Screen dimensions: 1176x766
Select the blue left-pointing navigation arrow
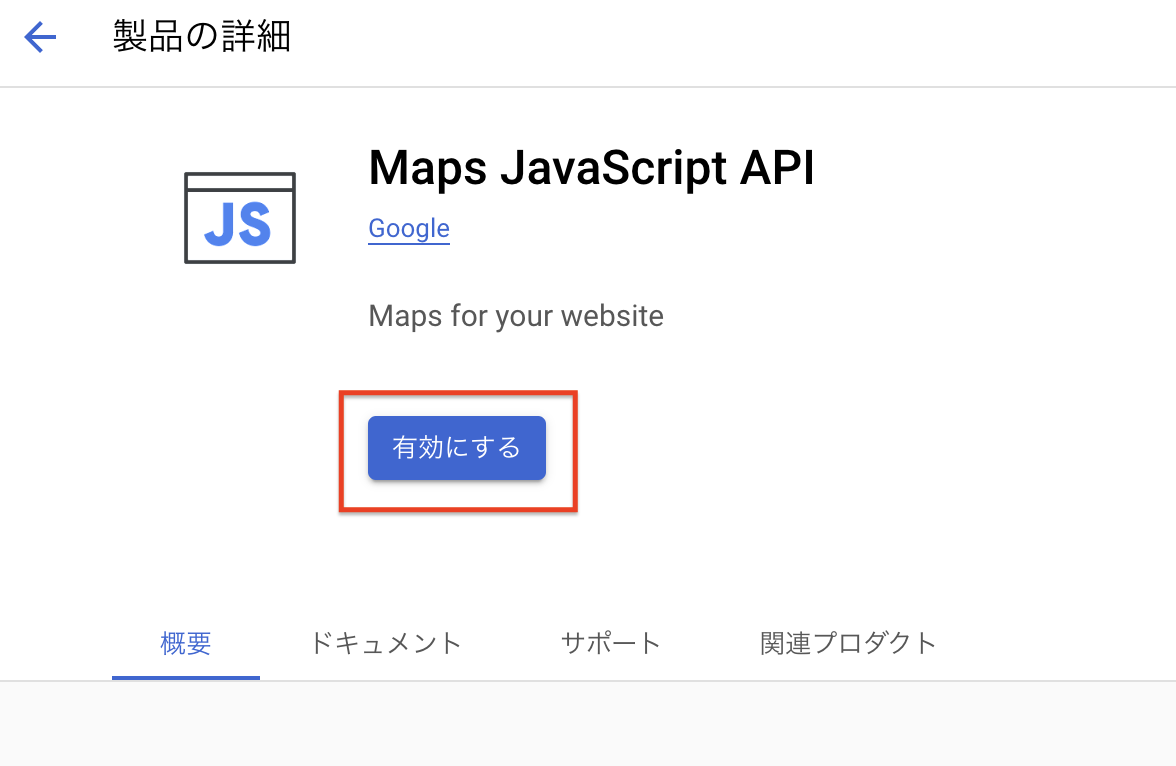pos(38,37)
